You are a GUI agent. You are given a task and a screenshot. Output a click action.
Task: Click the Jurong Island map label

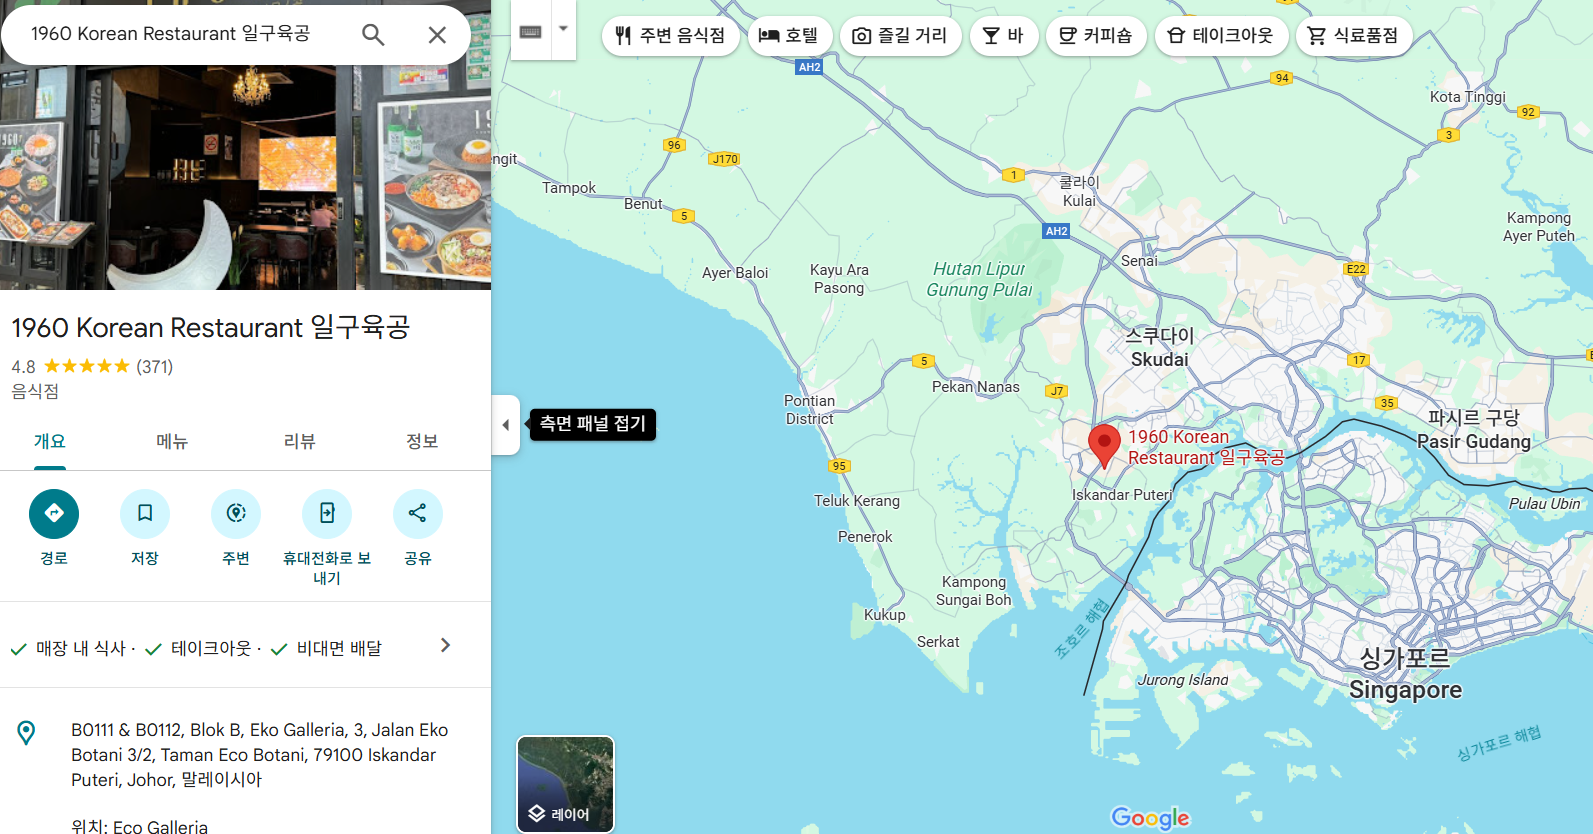tap(1183, 680)
